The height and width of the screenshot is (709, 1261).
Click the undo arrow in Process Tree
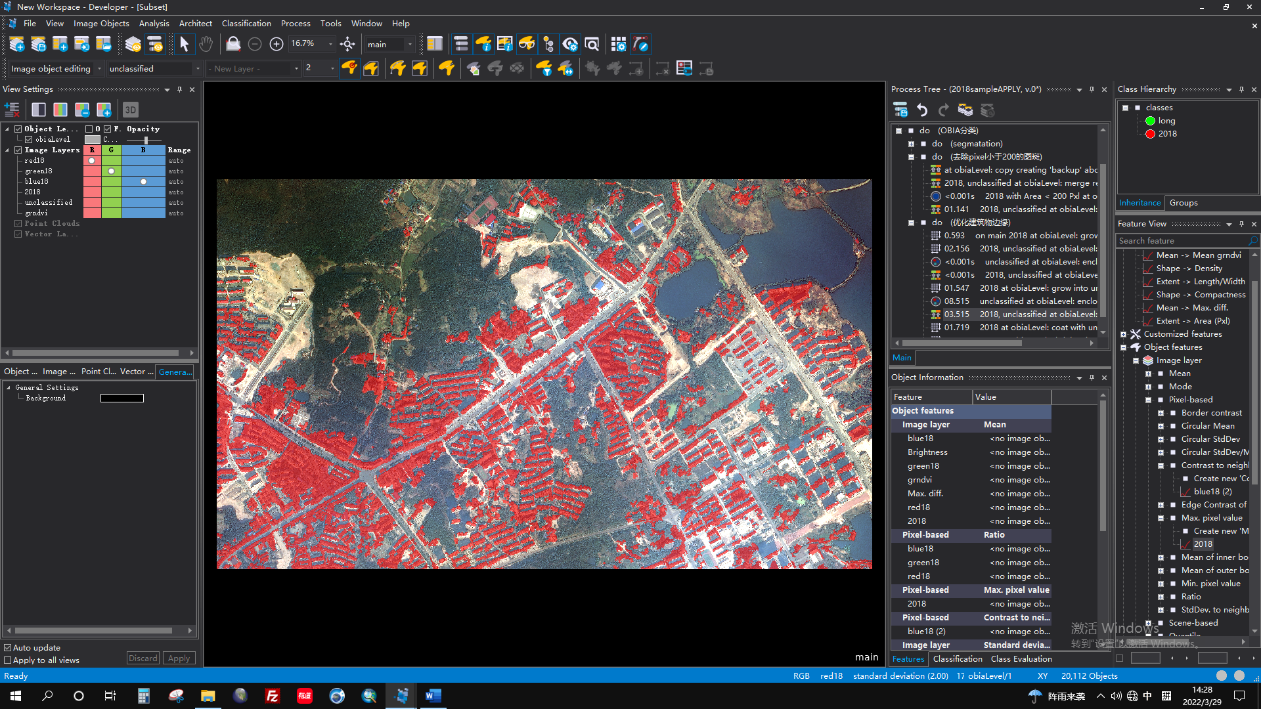(x=922, y=110)
